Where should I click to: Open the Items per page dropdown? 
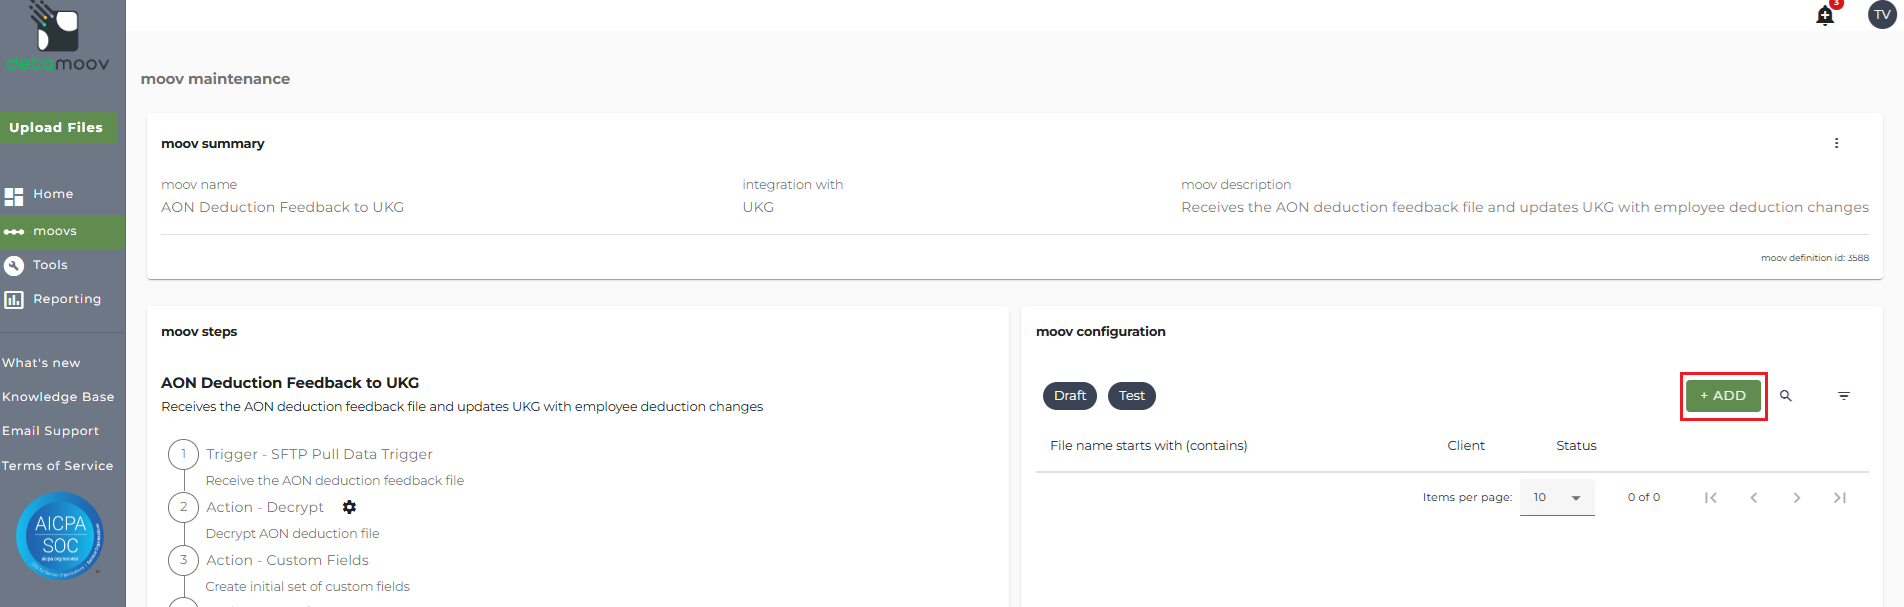[x=1557, y=497]
